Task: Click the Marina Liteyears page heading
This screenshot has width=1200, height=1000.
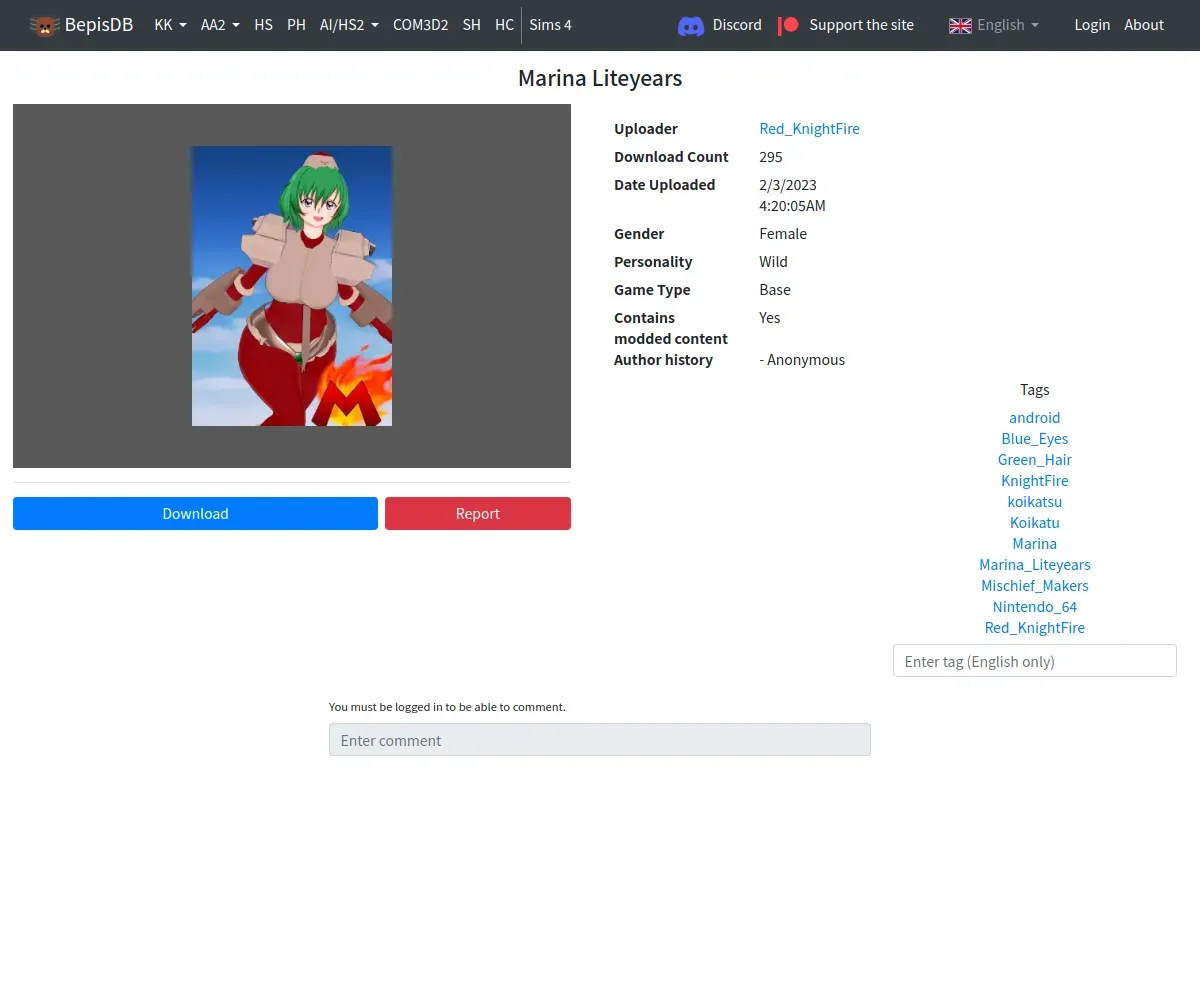Action: tap(600, 79)
